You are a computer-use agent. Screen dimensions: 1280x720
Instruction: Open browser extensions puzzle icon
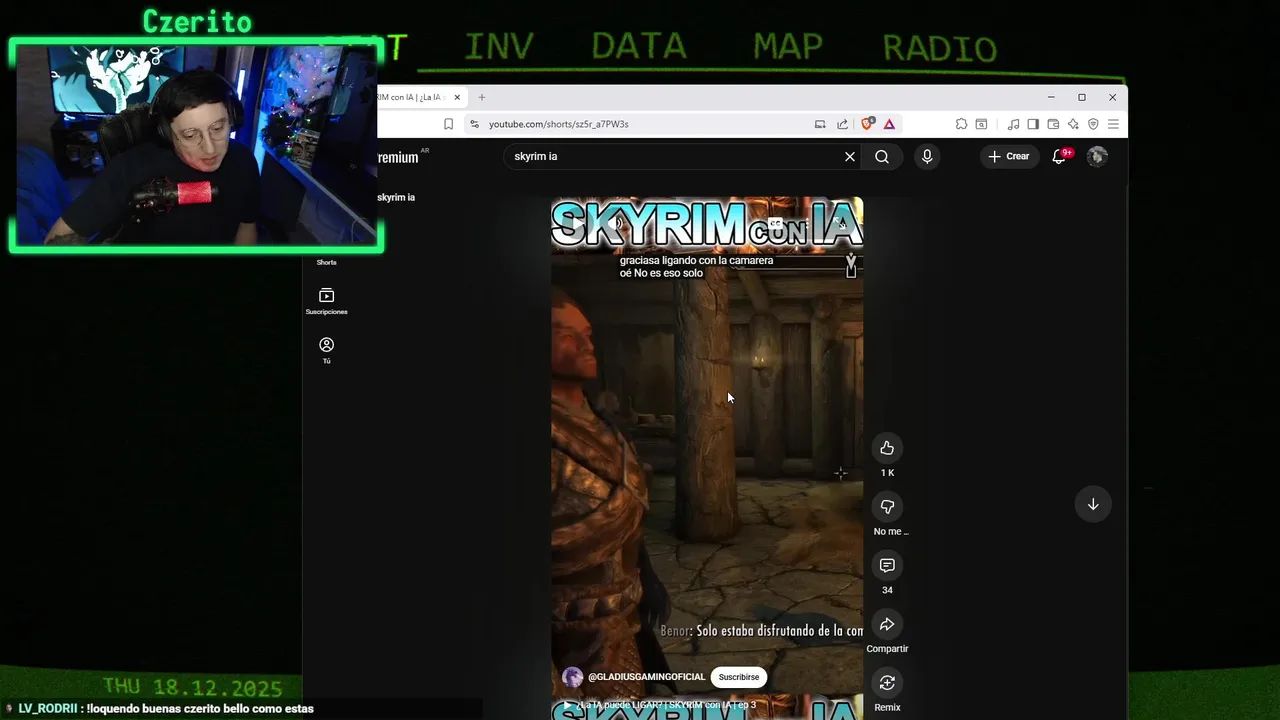[961, 124]
